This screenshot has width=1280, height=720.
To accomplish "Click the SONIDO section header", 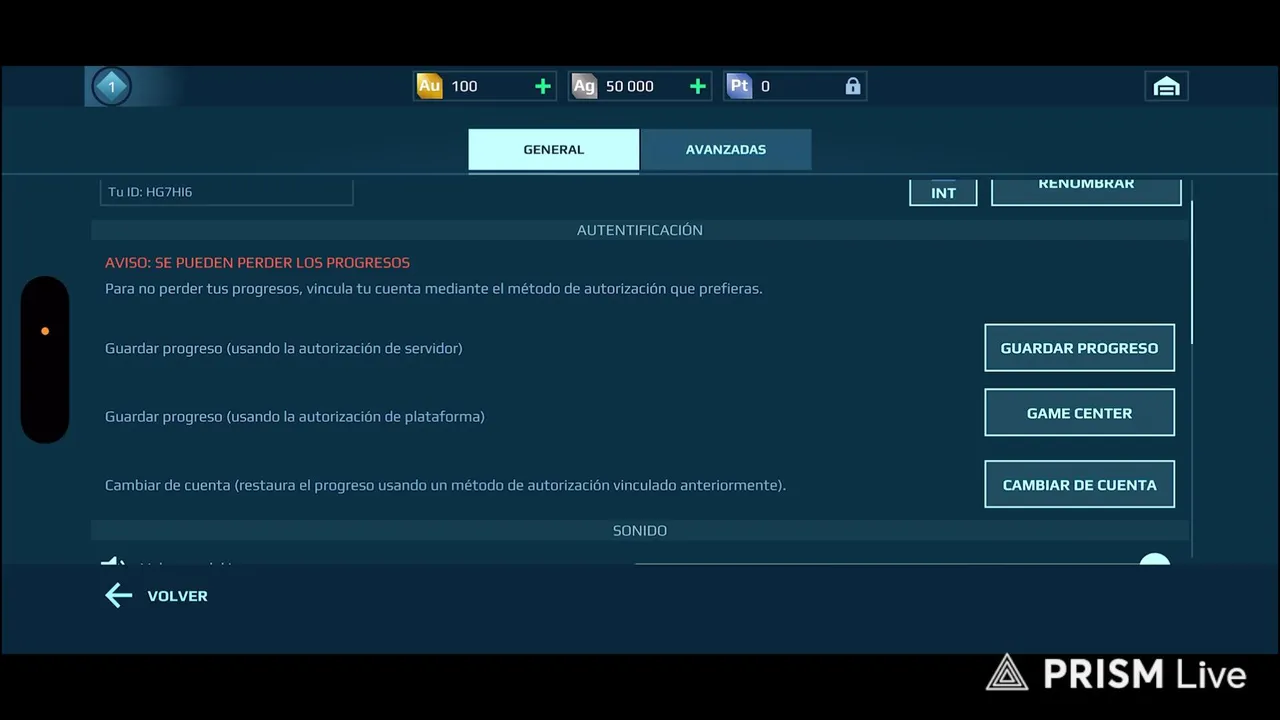I will 640,531.
